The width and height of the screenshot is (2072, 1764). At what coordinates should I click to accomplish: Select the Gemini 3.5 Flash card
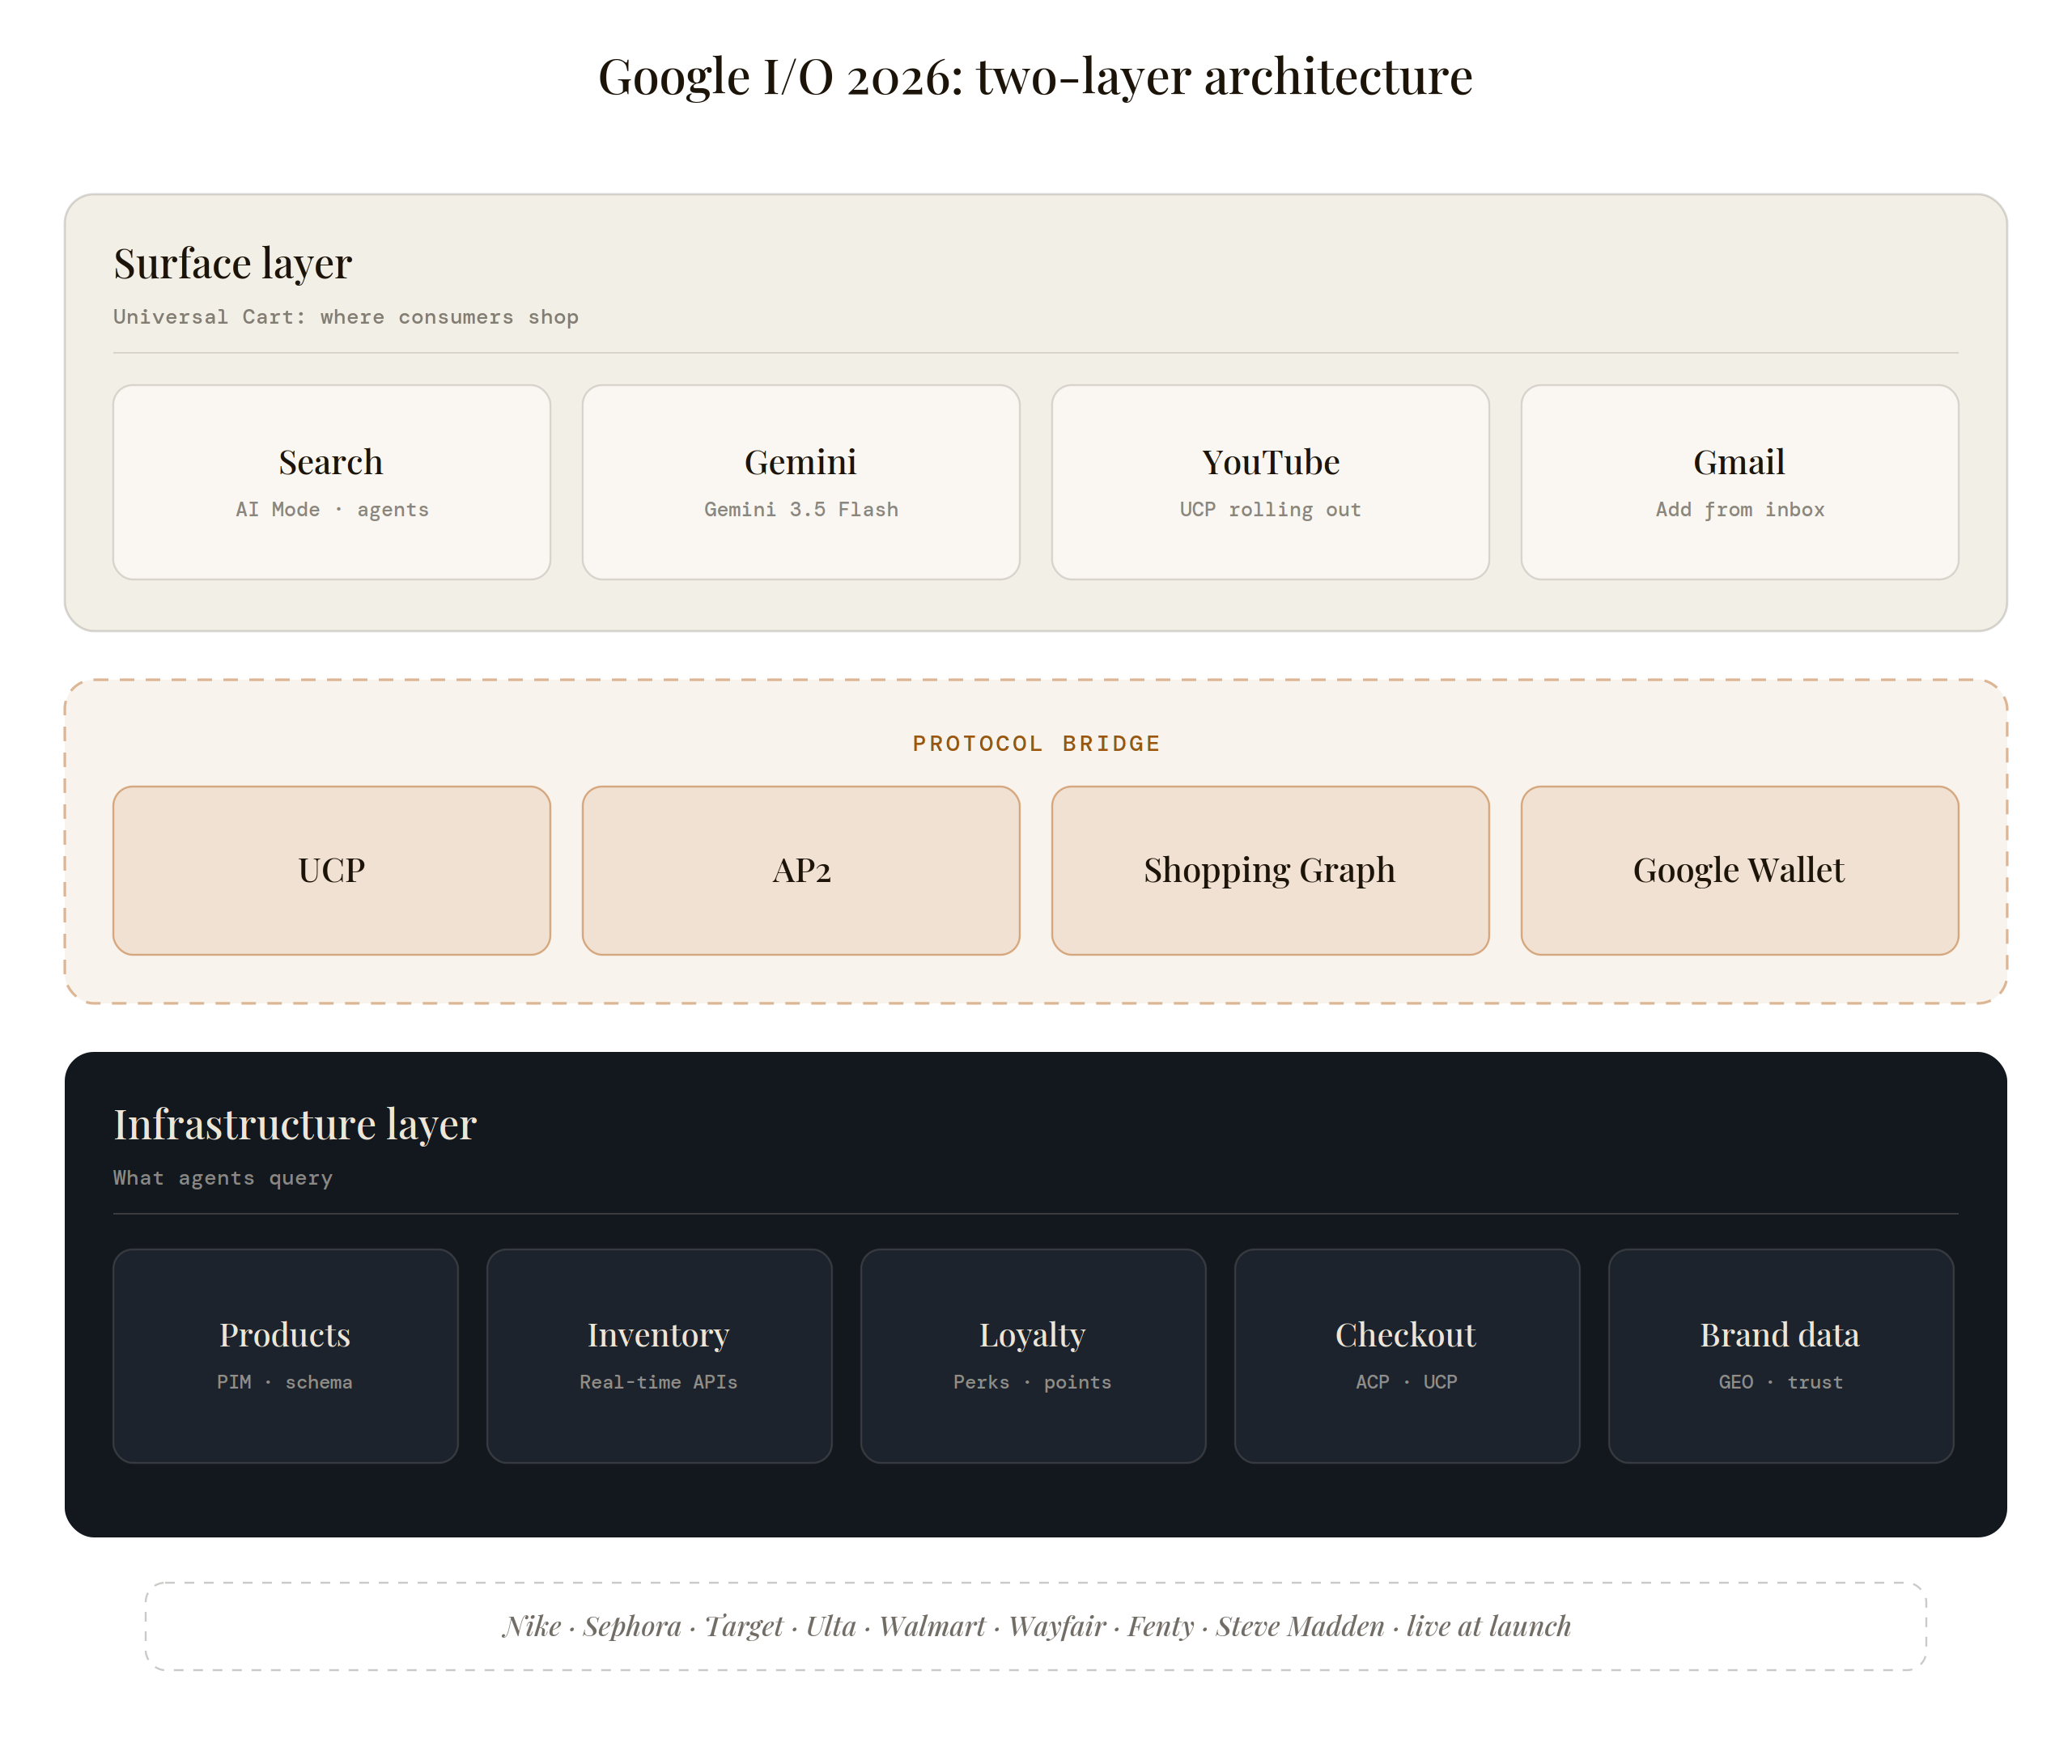click(801, 482)
